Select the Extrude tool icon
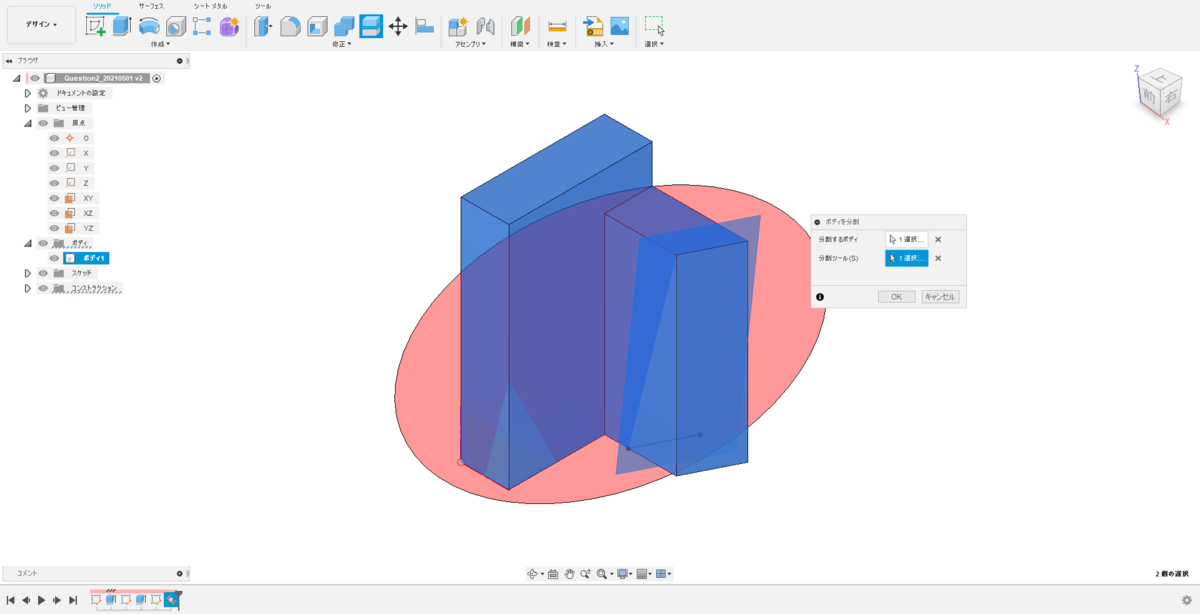Viewport: 1200px width, 614px height. 122,27
